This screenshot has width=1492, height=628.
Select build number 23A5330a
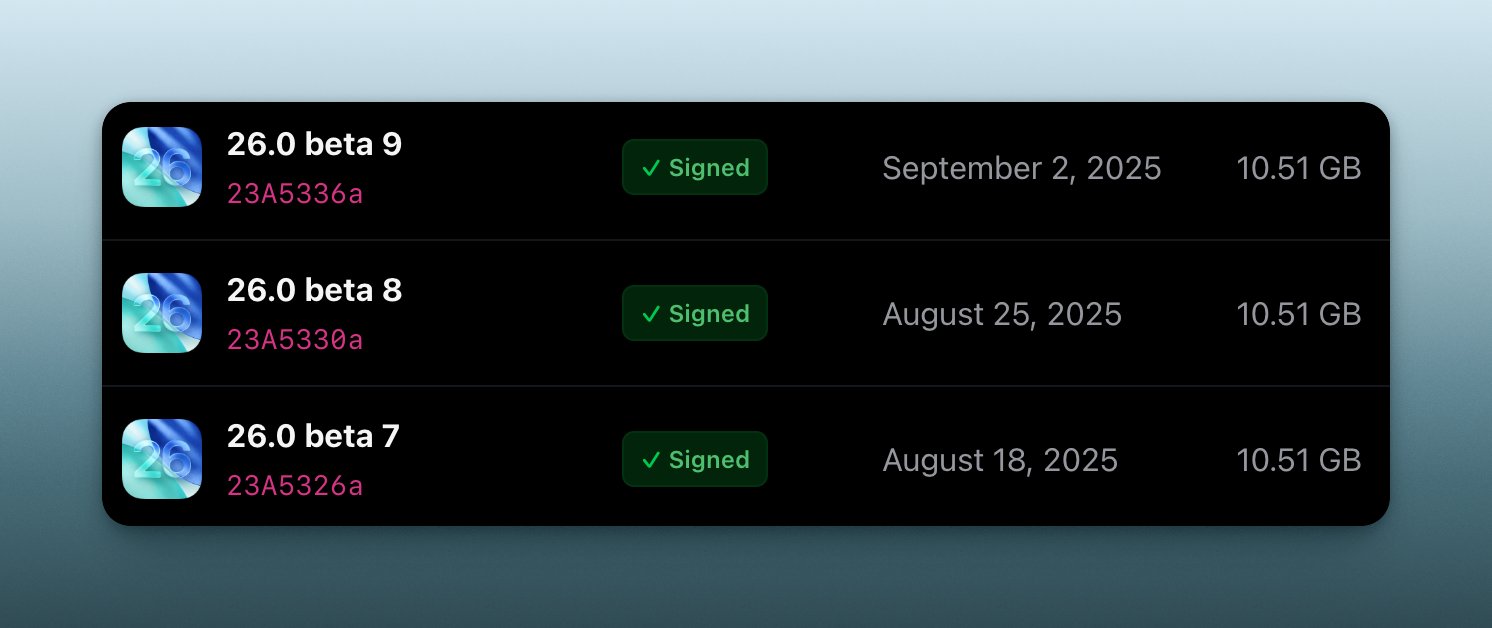(x=295, y=340)
